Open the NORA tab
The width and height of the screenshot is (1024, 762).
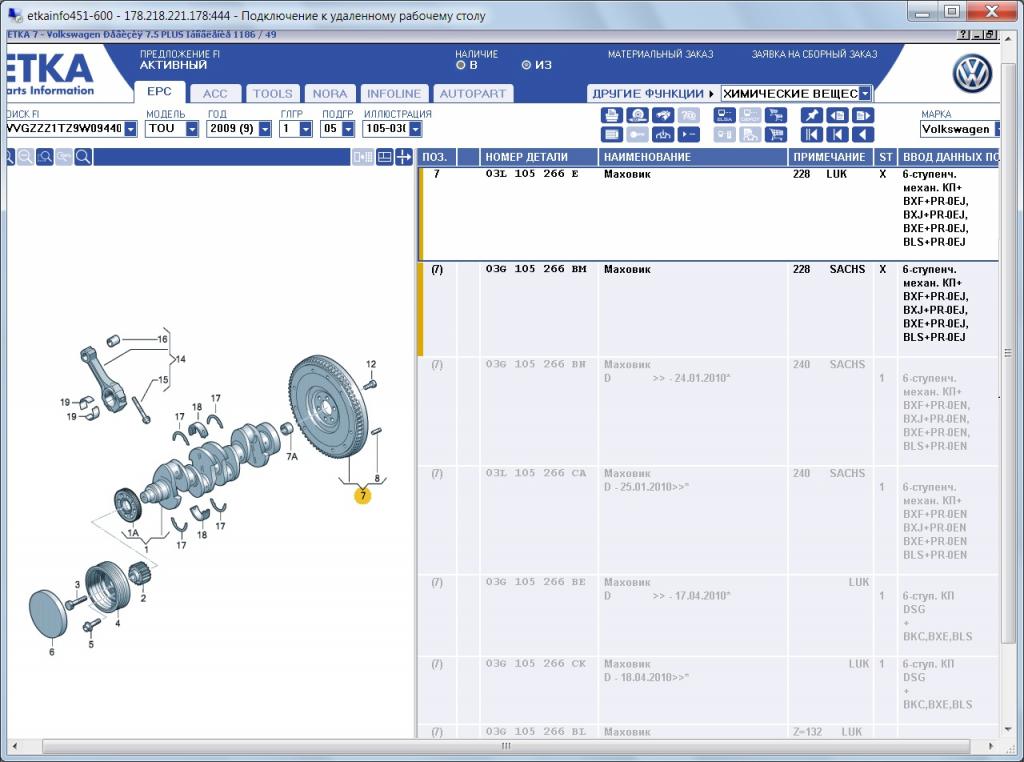pyautogui.click(x=330, y=93)
